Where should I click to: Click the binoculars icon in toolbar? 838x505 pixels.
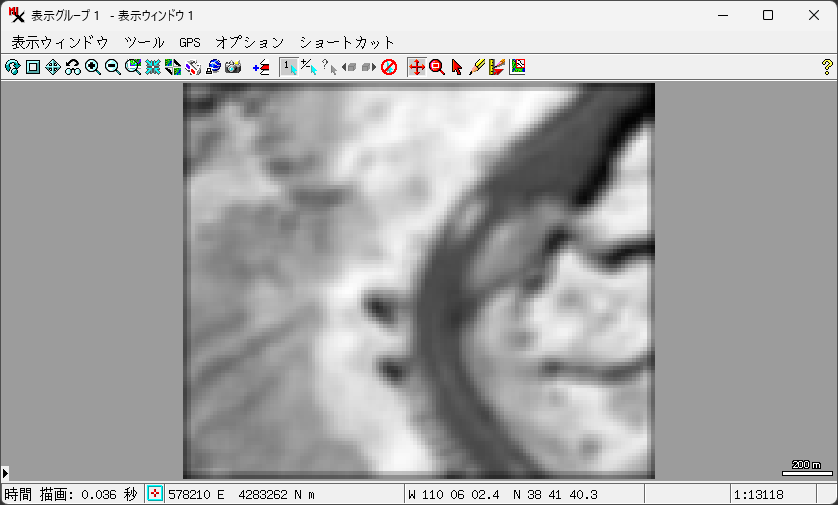point(72,67)
